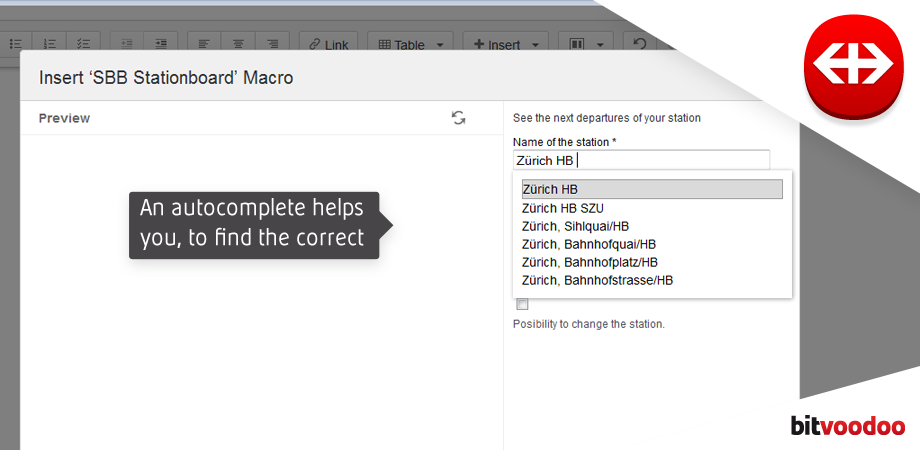
Task: Toggle the change station checkbox
Action: click(x=522, y=304)
